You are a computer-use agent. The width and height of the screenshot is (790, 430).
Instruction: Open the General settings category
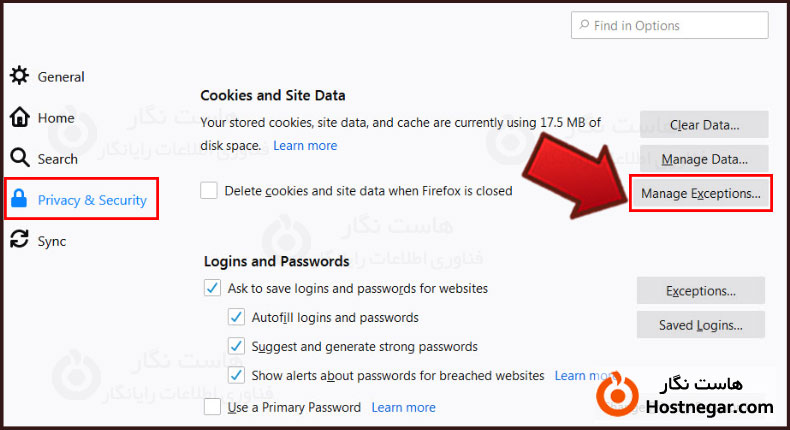tap(60, 77)
